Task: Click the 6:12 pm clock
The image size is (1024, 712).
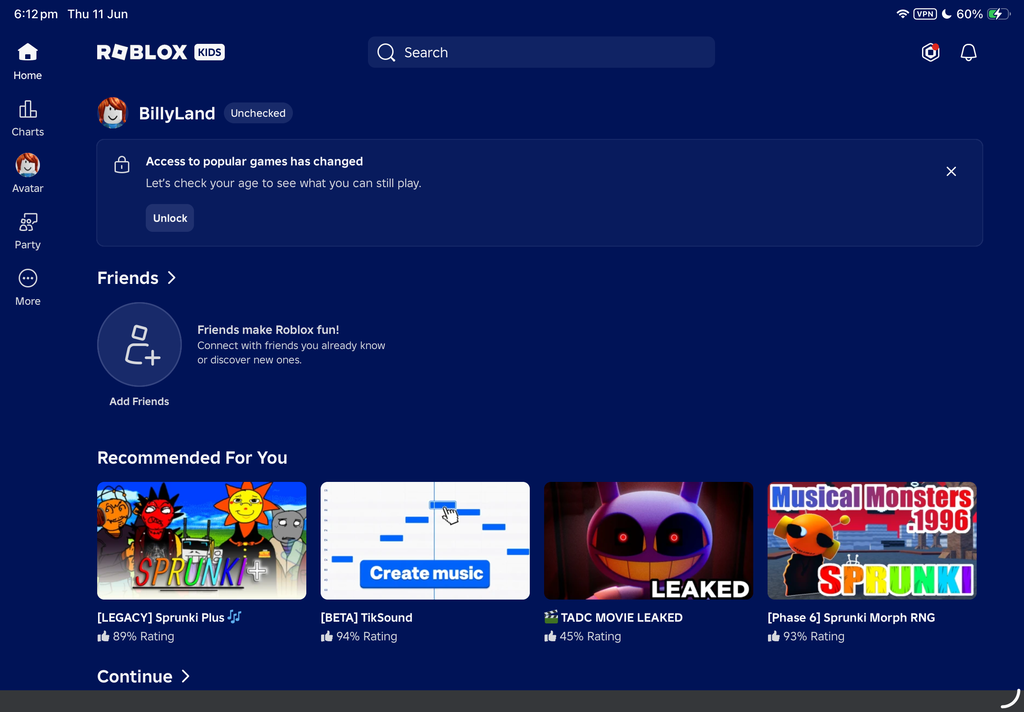Action: [36, 14]
